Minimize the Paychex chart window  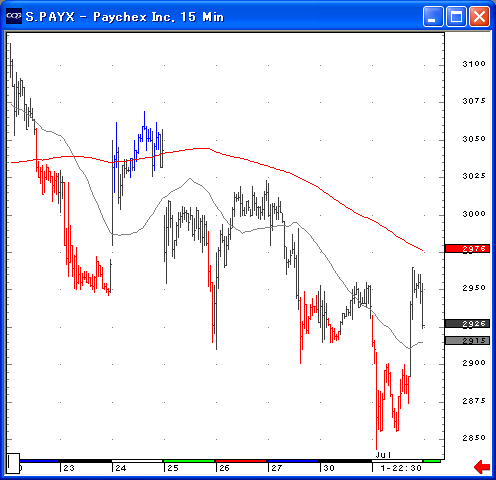(x=433, y=16)
